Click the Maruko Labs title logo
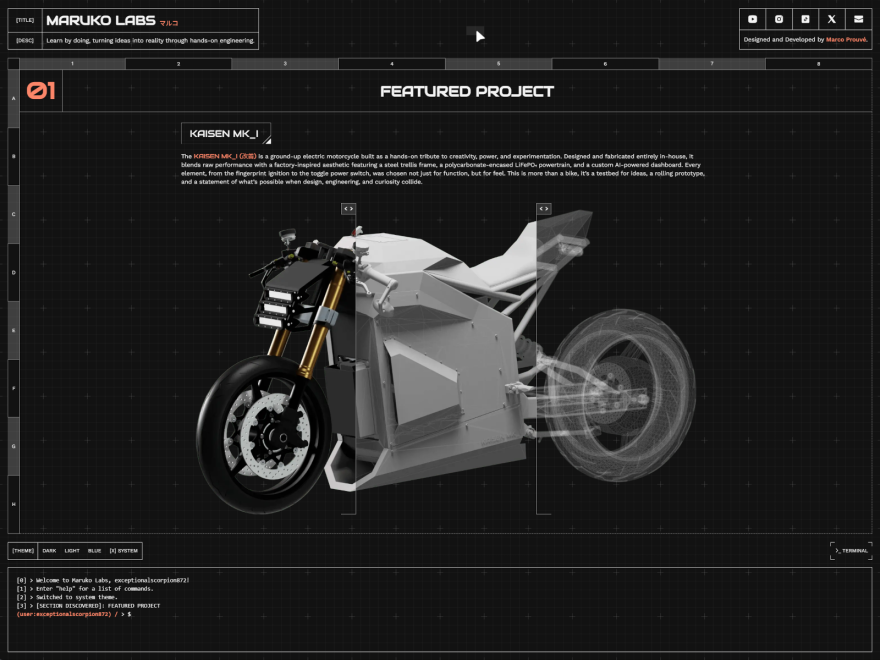This screenshot has width=880, height=660. [101, 21]
